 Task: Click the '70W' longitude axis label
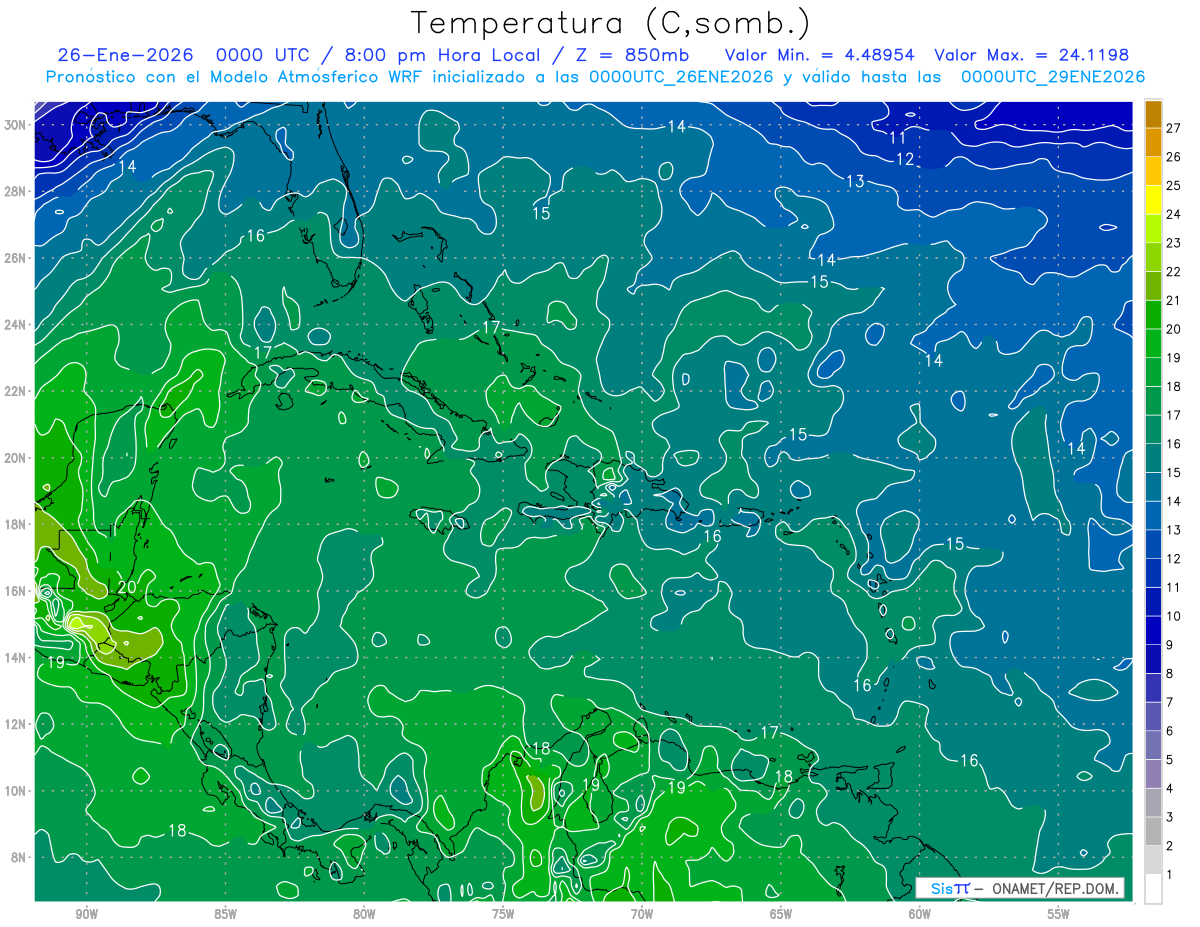pyautogui.click(x=642, y=913)
